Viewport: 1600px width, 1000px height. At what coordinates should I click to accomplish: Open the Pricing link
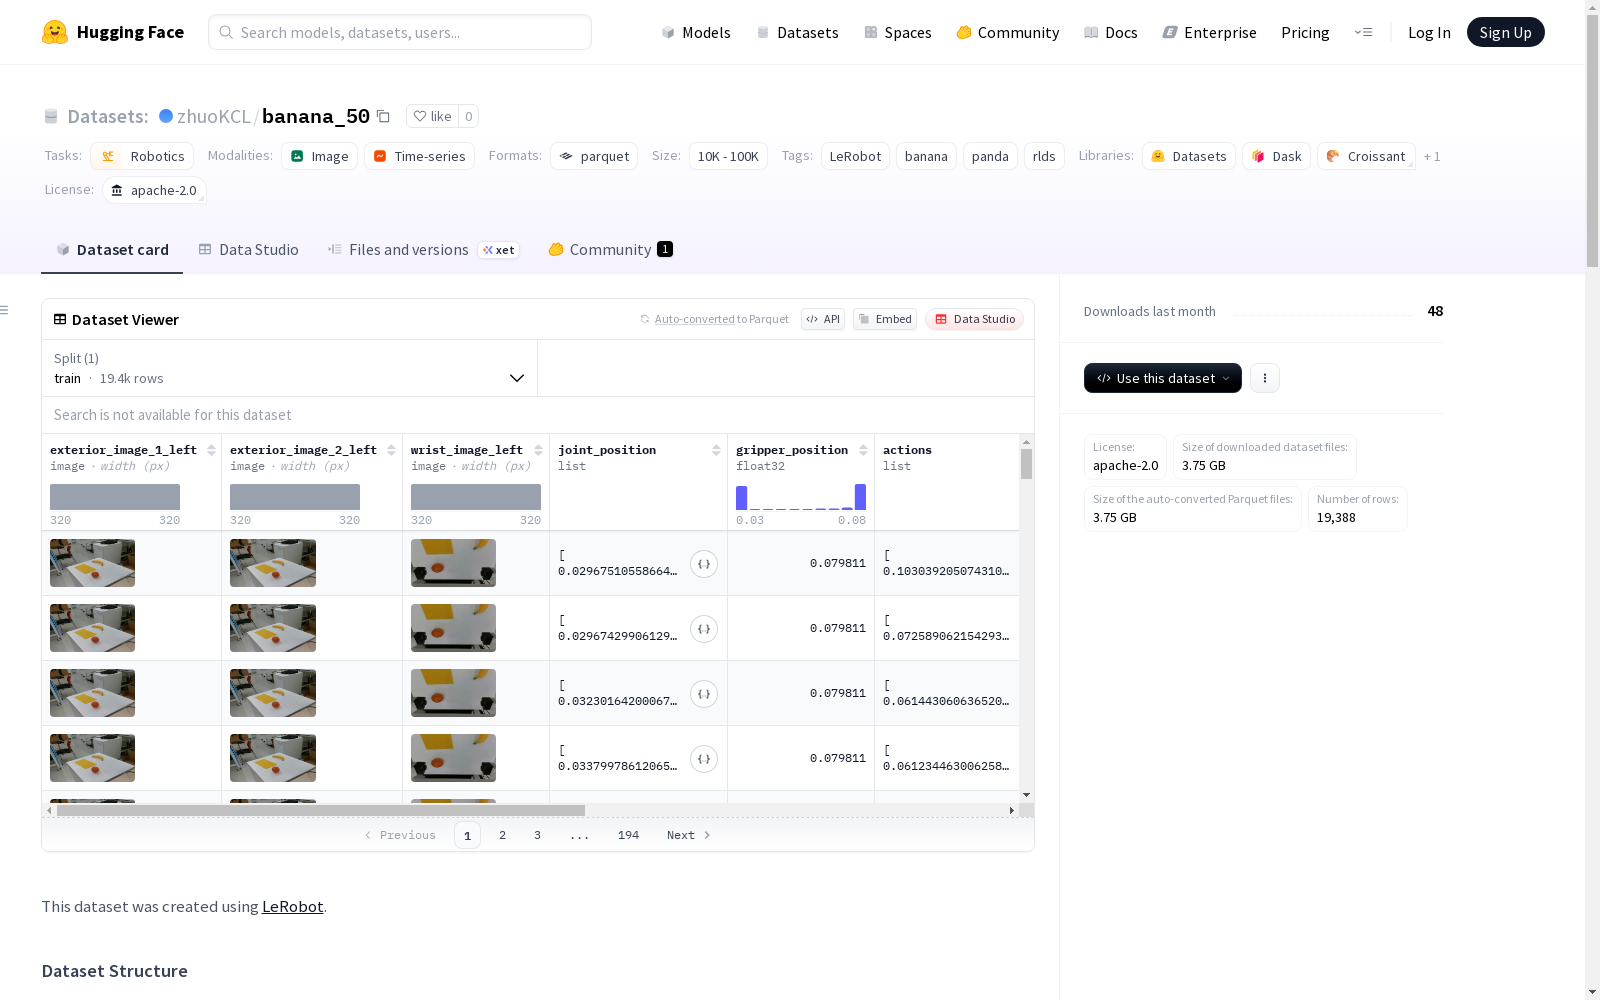1305,32
